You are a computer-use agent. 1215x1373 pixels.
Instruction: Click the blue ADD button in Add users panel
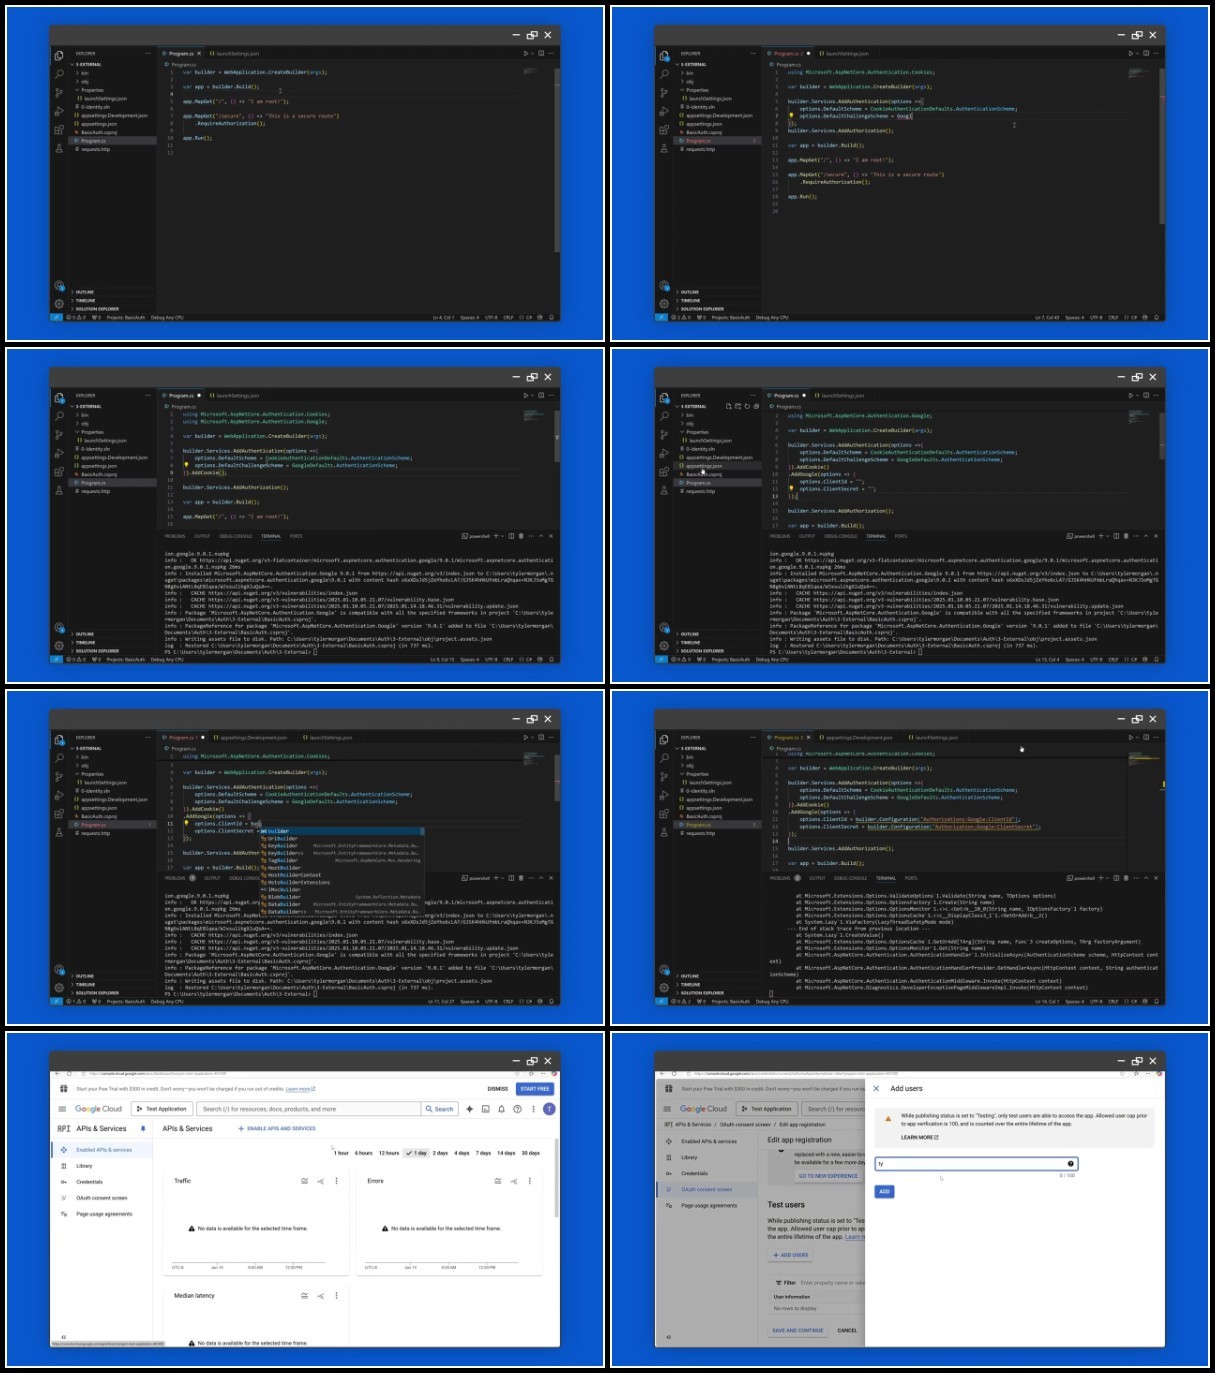[884, 1191]
